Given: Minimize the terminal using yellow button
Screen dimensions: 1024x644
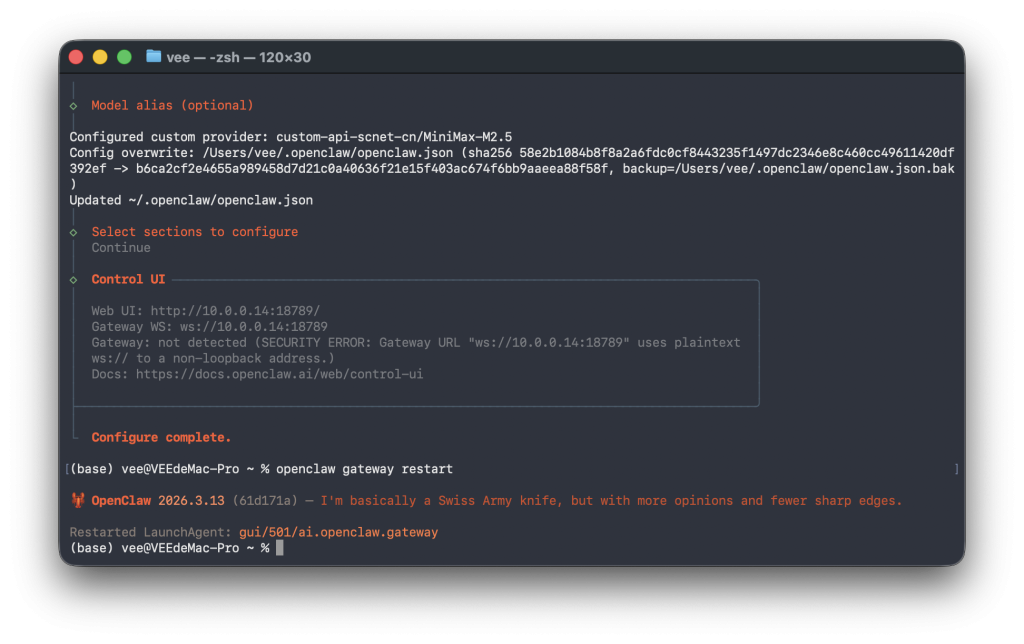Looking at the screenshot, I should coord(100,57).
